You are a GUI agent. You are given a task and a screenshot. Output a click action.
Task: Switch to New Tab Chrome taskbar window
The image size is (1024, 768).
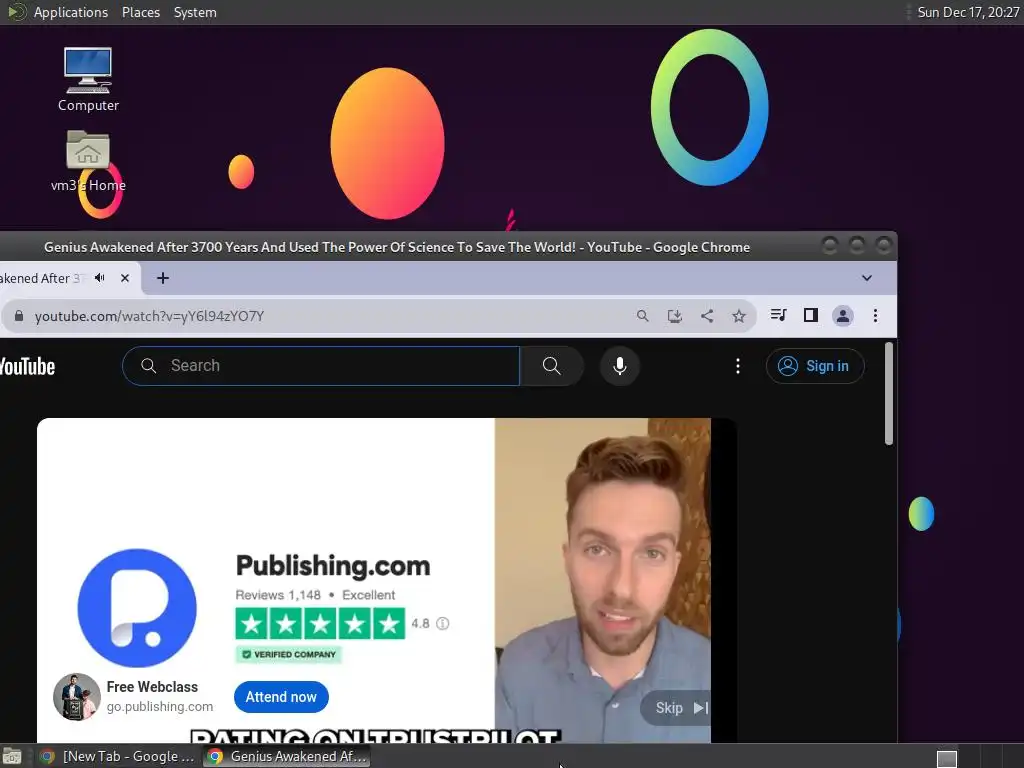pyautogui.click(x=118, y=756)
